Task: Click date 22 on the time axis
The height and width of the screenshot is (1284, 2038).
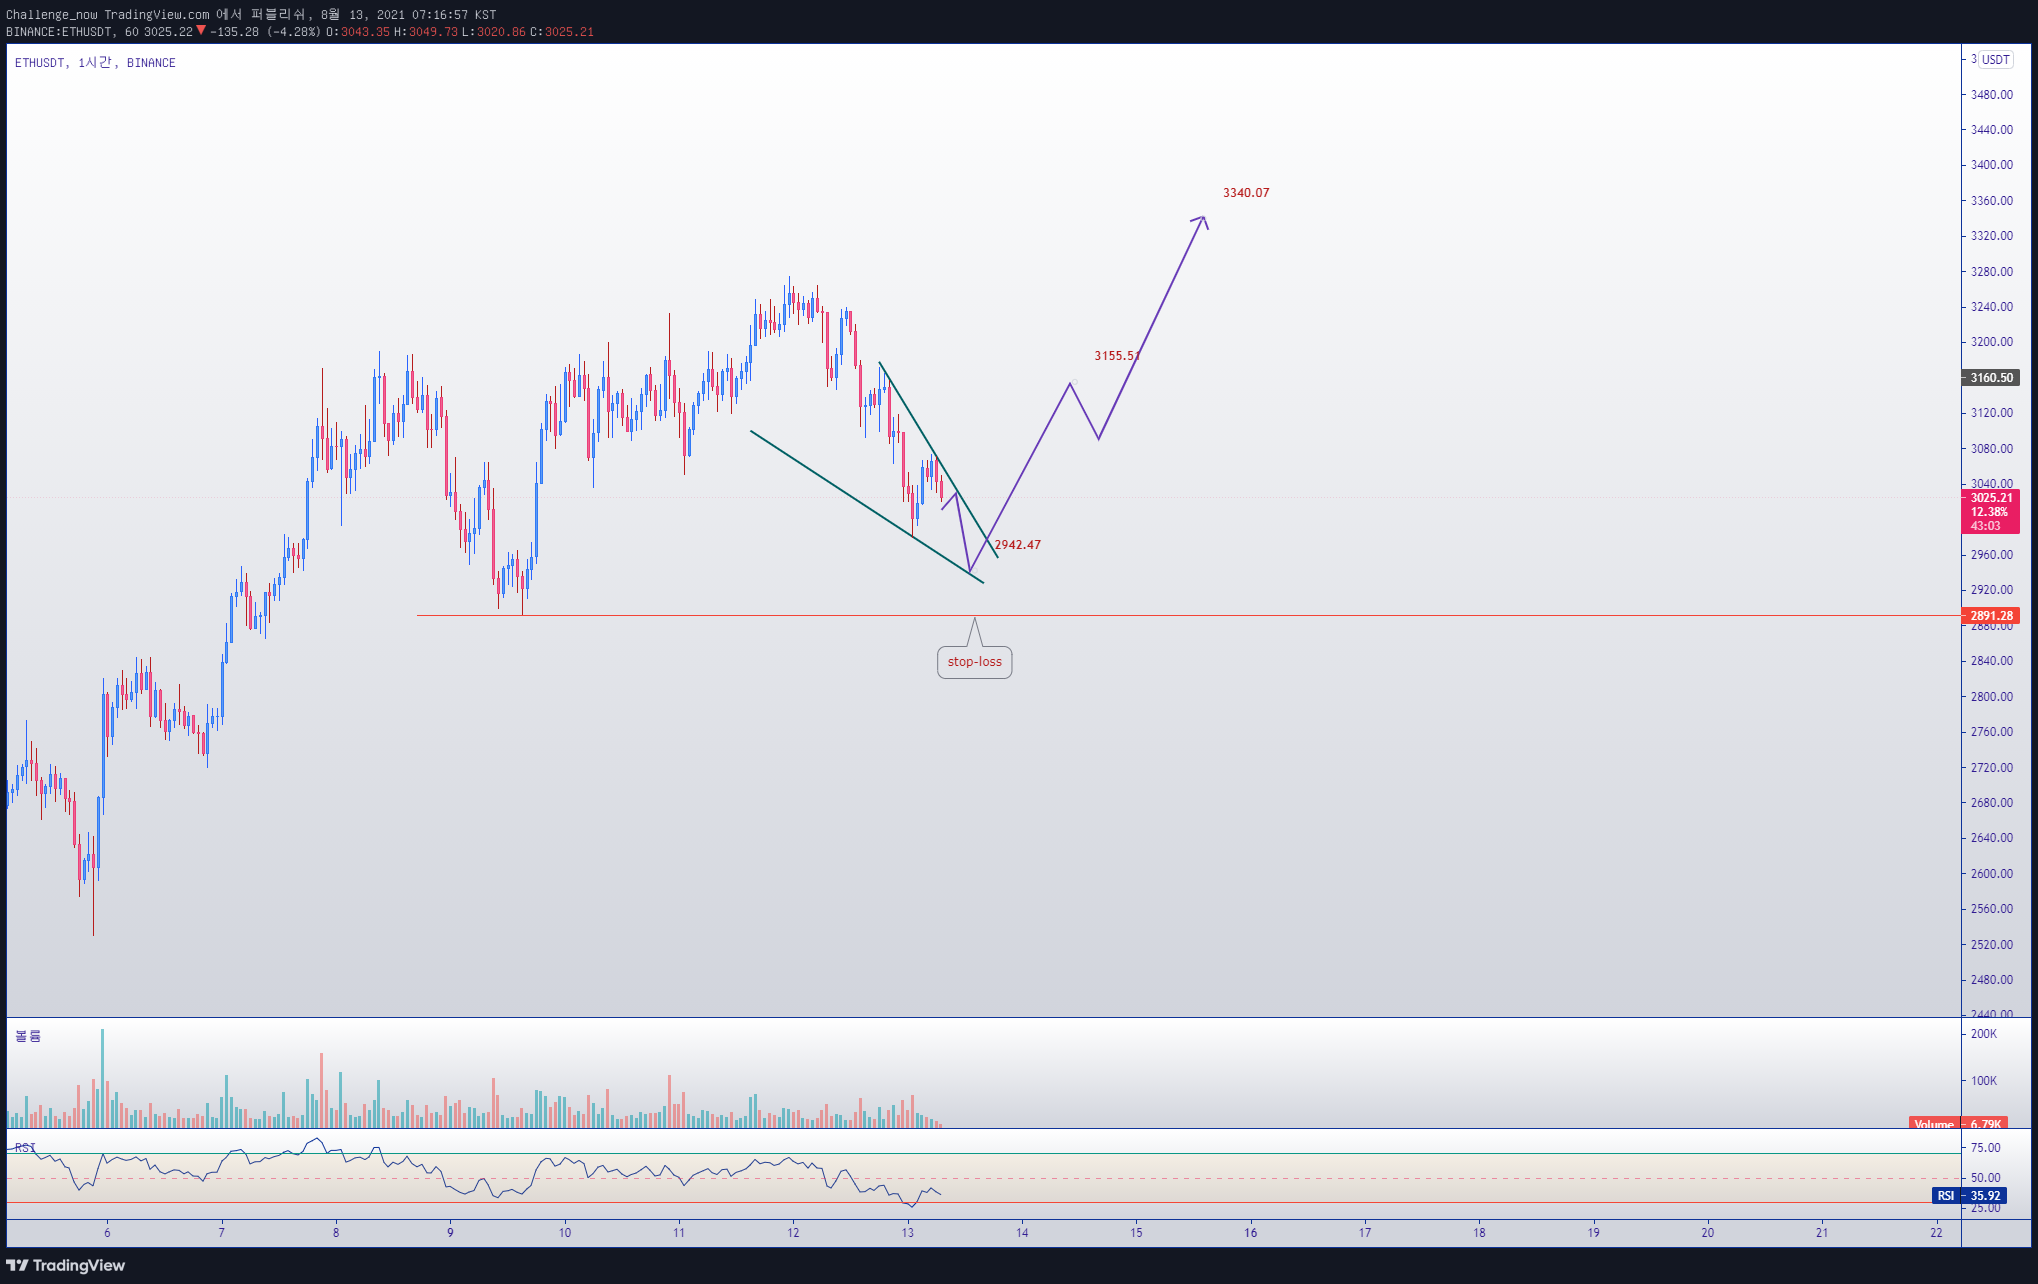Action: click(x=1936, y=1233)
